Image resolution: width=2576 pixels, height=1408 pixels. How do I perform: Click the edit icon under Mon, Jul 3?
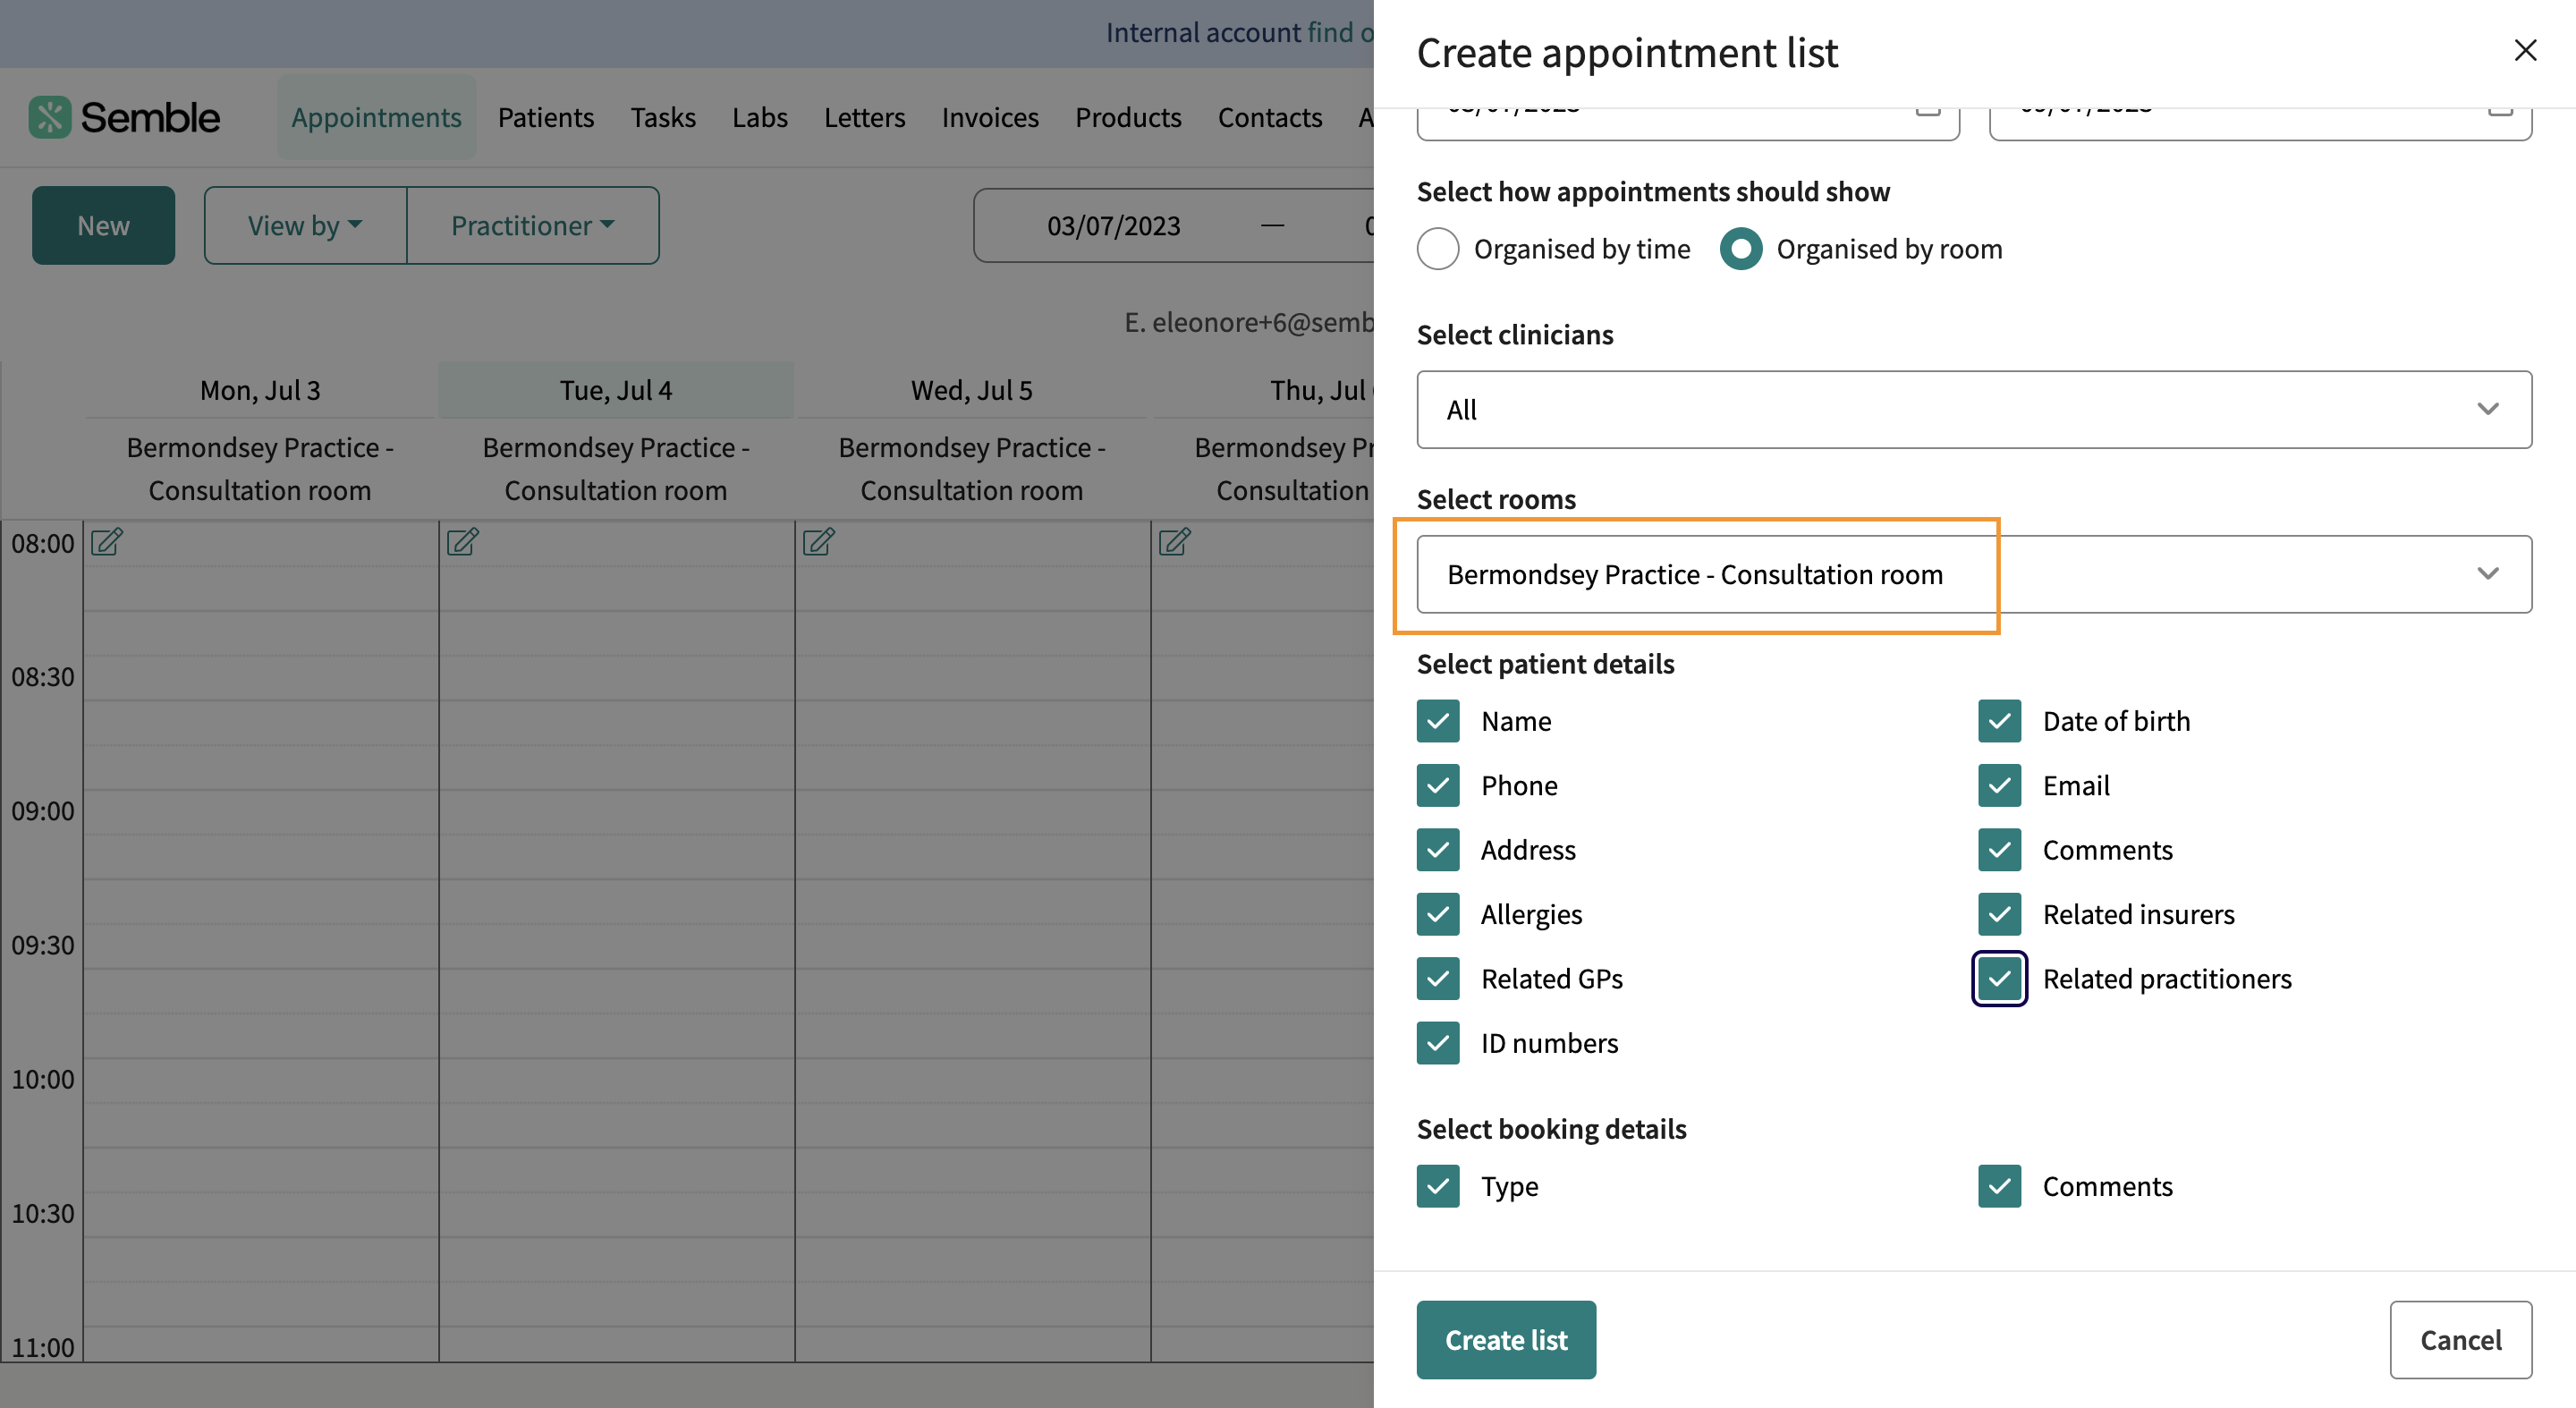(x=107, y=542)
